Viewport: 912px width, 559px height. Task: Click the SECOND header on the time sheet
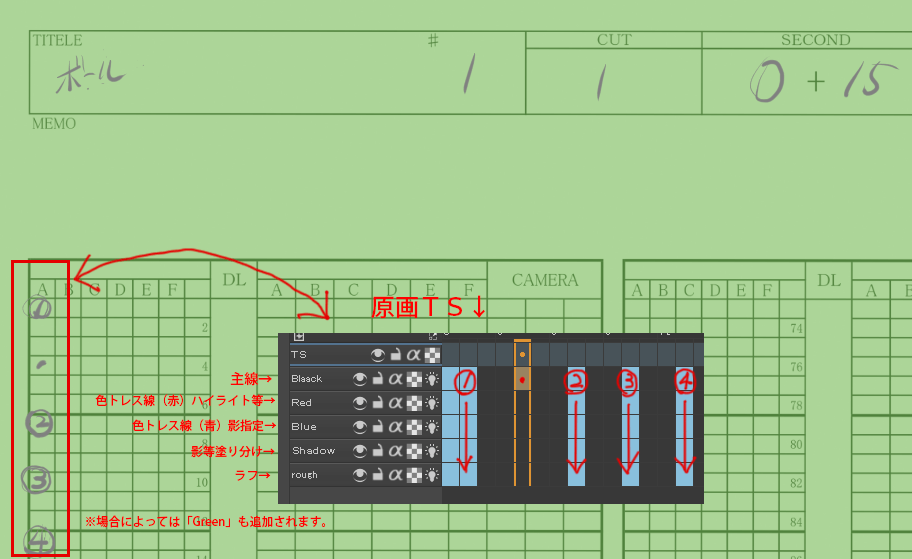pyautogui.click(x=815, y=40)
